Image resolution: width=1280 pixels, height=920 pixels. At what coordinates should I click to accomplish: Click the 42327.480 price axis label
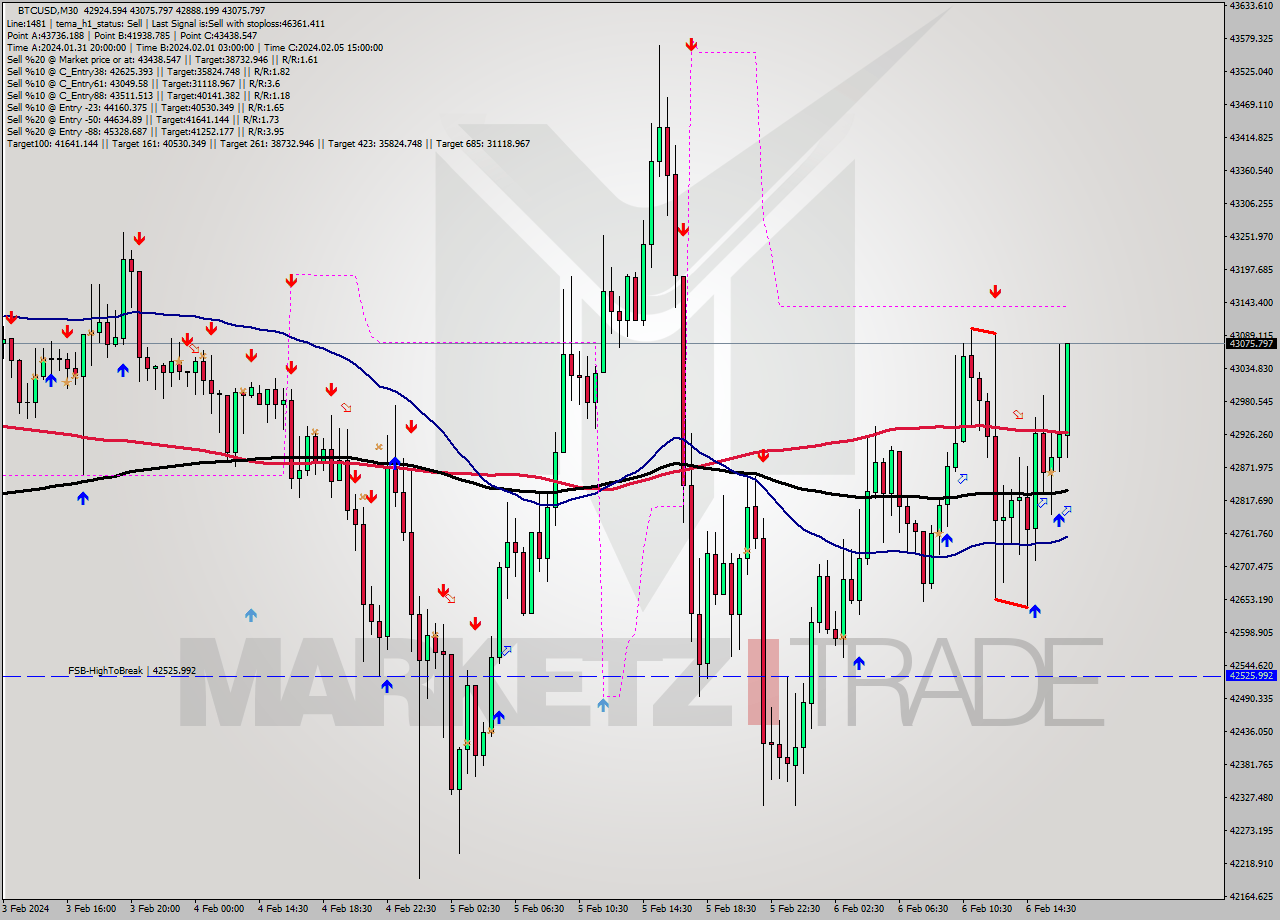pos(1251,797)
